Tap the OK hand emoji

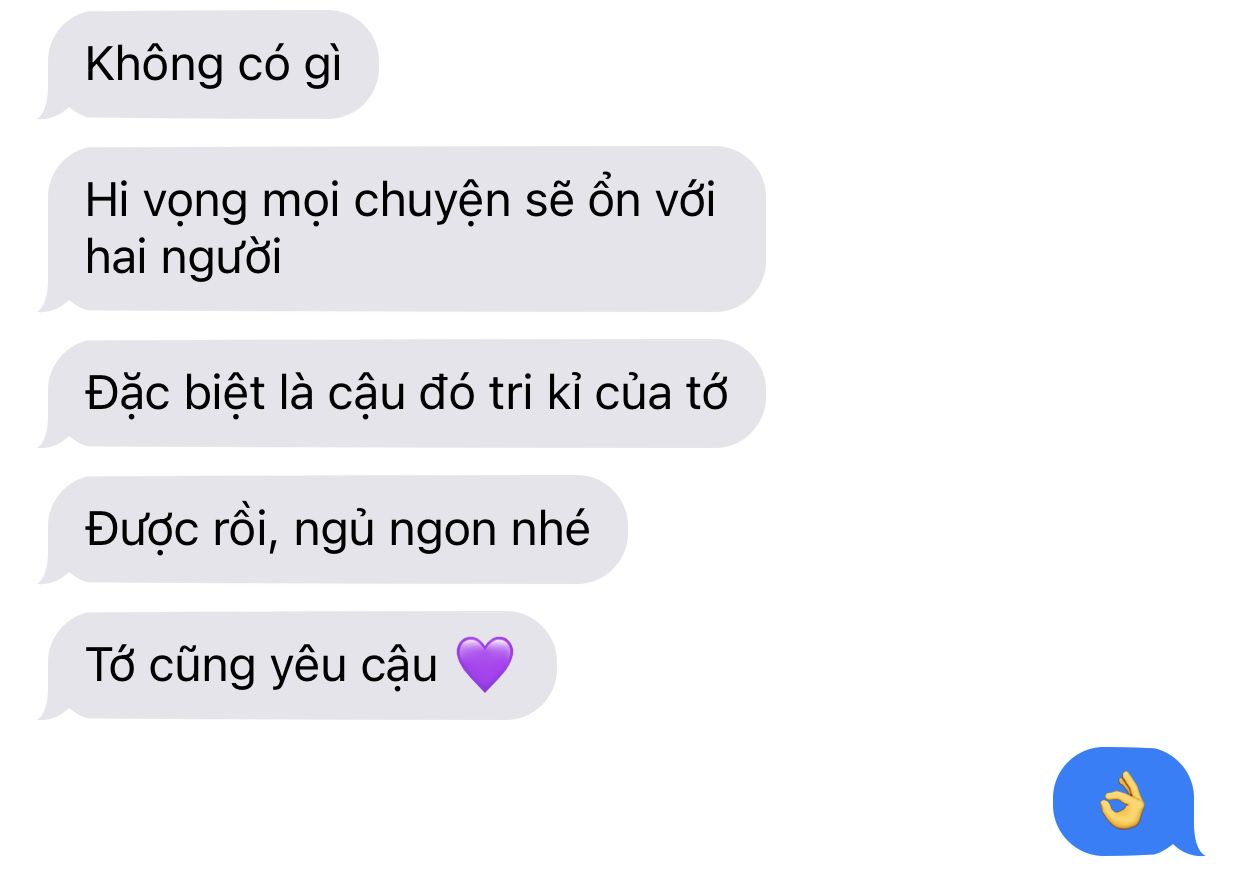1121,801
